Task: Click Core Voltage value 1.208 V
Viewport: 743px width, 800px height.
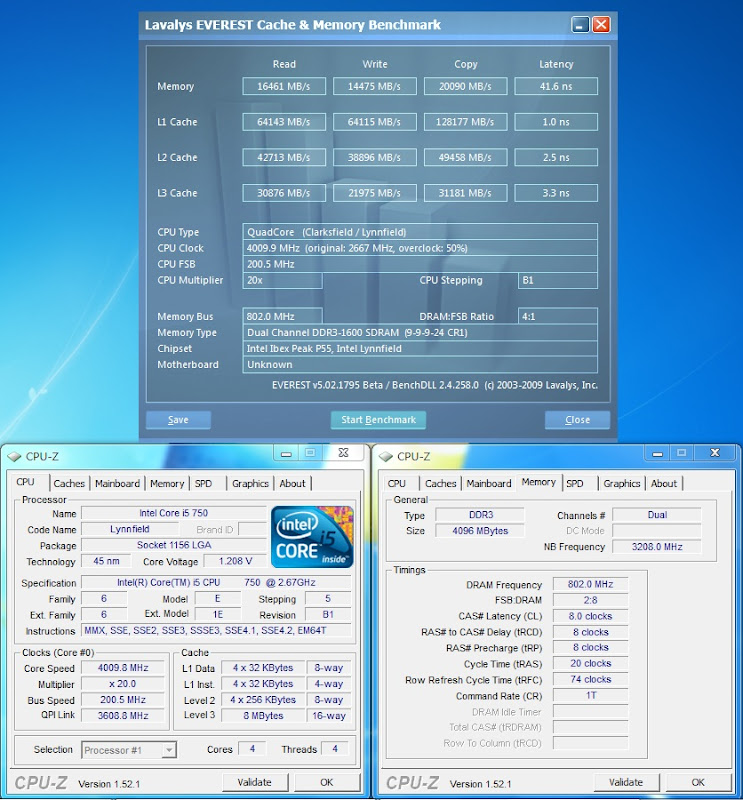Action: tap(235, 561)
